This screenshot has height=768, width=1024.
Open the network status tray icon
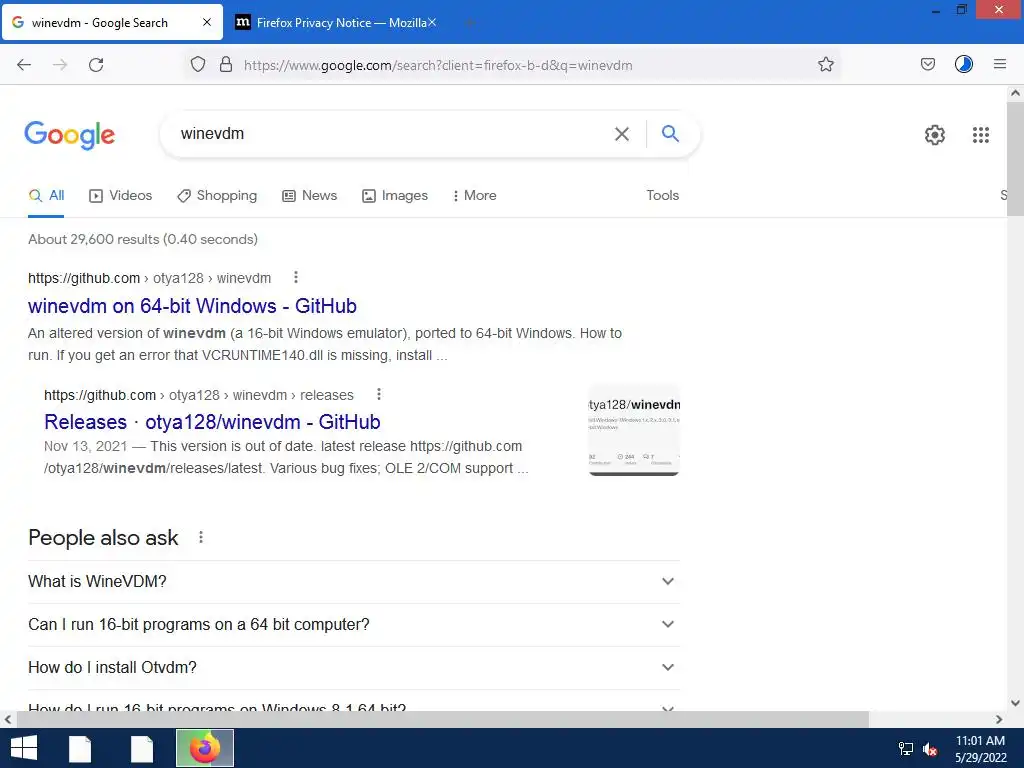coord(906,748)
